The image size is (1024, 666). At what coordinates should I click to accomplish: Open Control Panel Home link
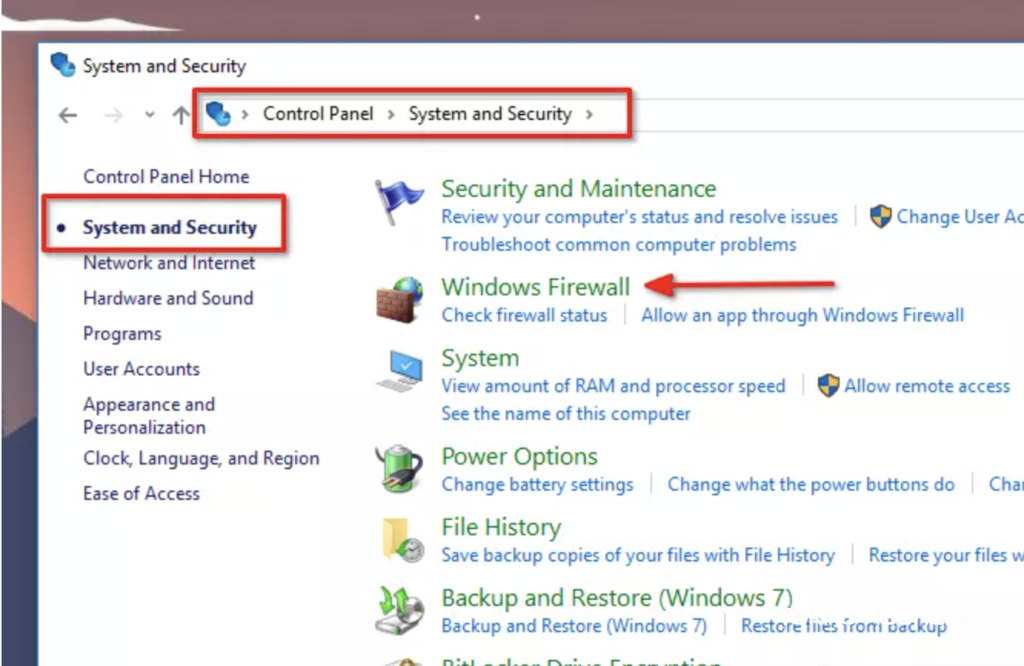point(166,176)
